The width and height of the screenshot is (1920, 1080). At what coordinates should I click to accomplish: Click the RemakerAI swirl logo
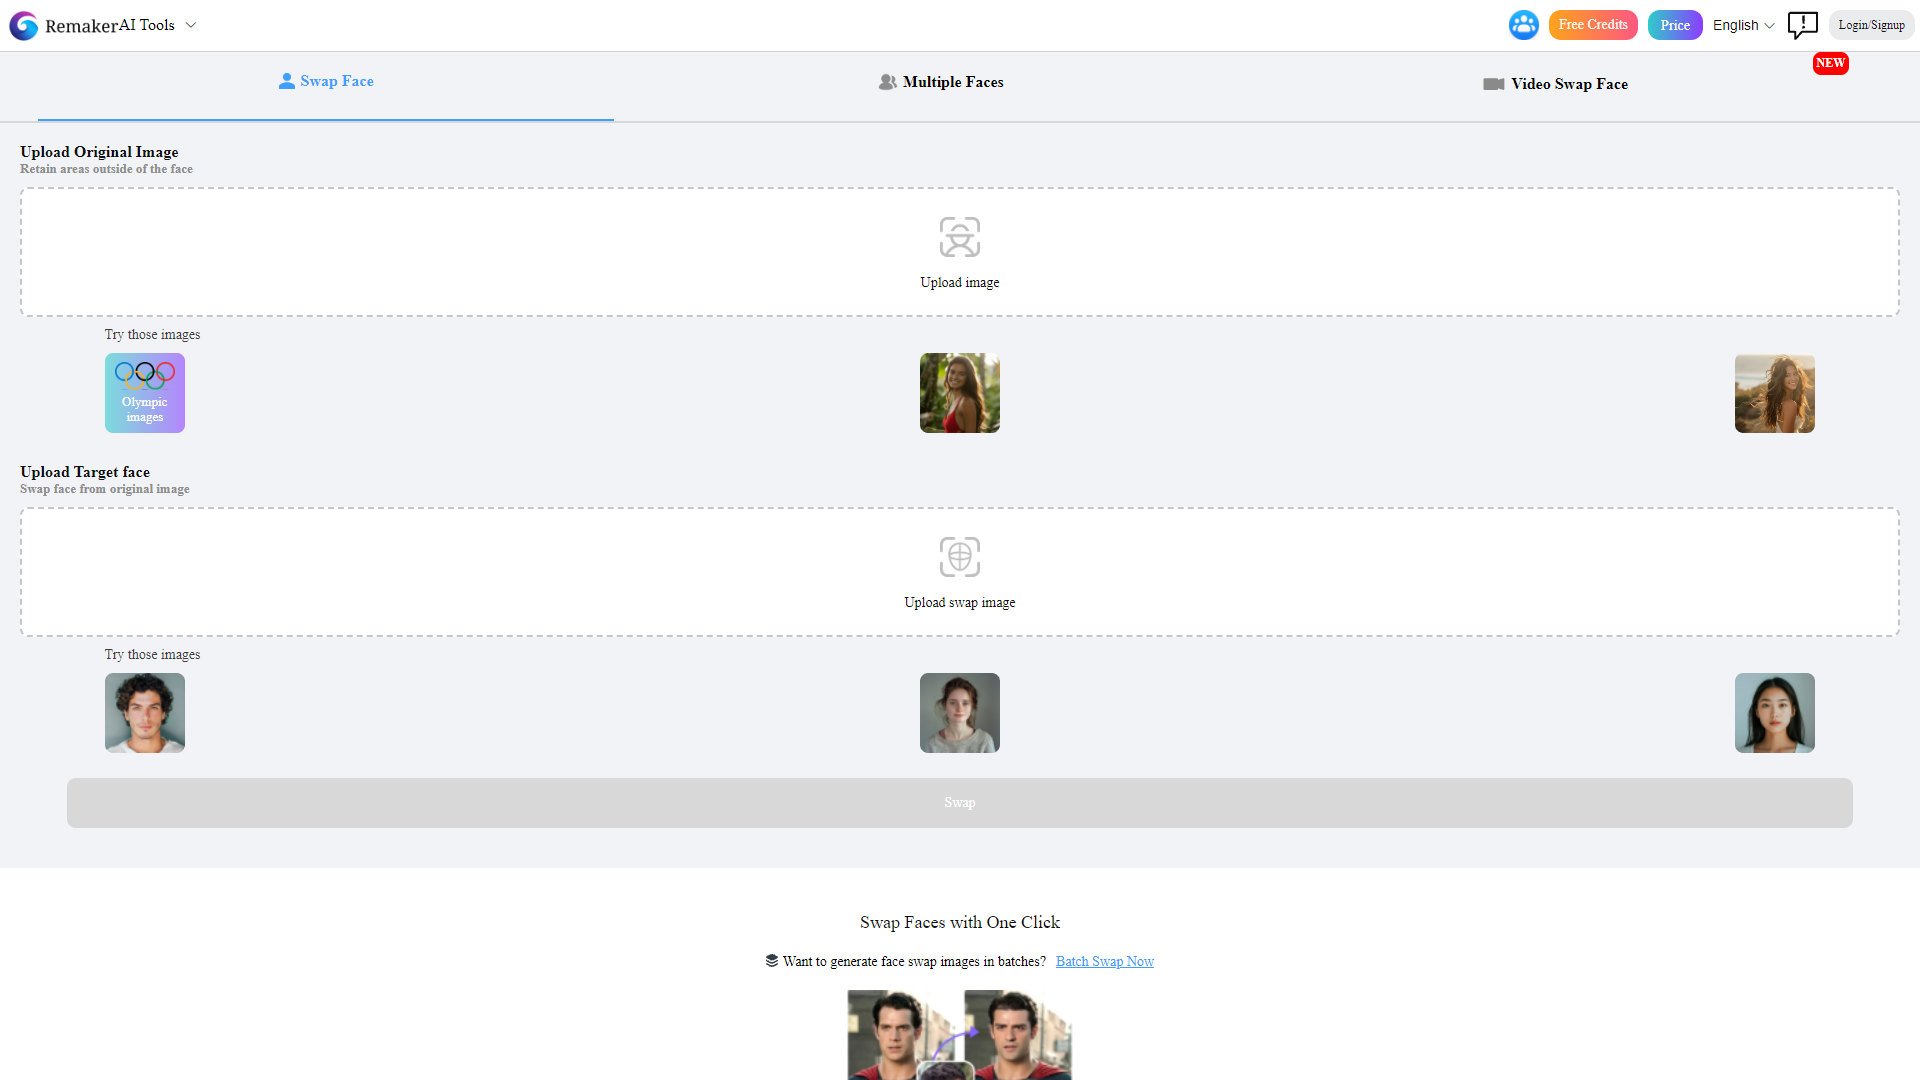tap(23, 25)
